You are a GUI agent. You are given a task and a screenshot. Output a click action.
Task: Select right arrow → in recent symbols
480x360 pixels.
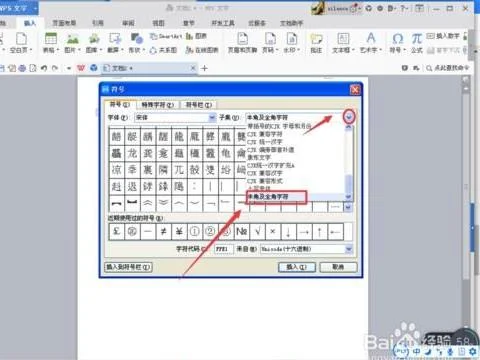(304, 231)
